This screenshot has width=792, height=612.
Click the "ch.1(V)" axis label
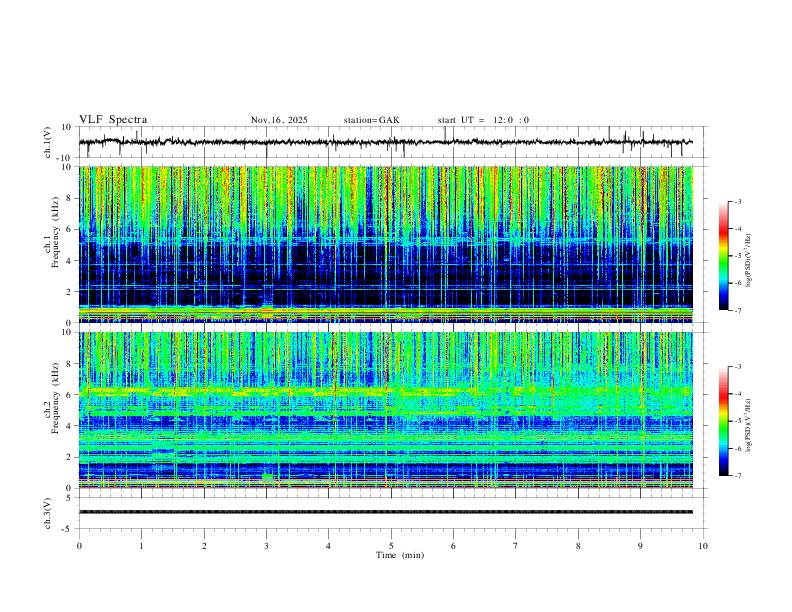click(x=48, y=142)
